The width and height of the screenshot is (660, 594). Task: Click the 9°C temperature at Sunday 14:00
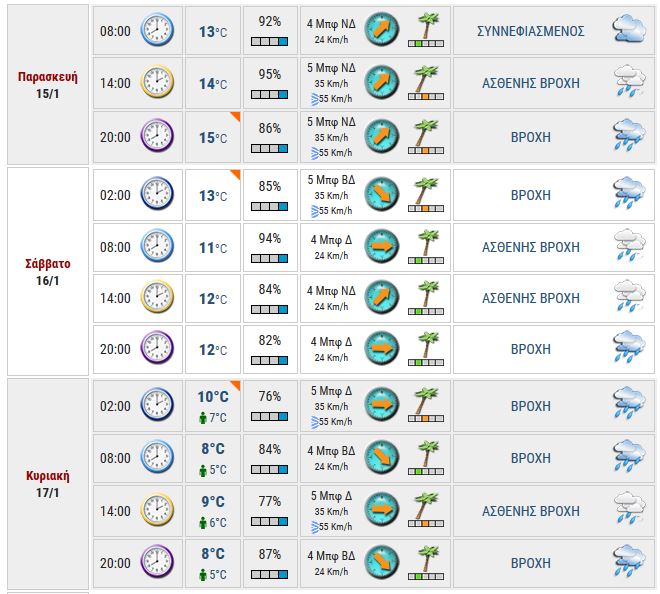click(213, 502)
